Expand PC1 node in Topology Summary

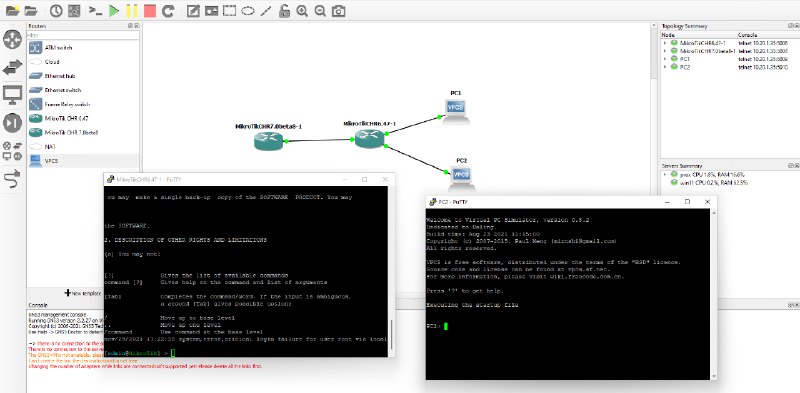[665, 59]
